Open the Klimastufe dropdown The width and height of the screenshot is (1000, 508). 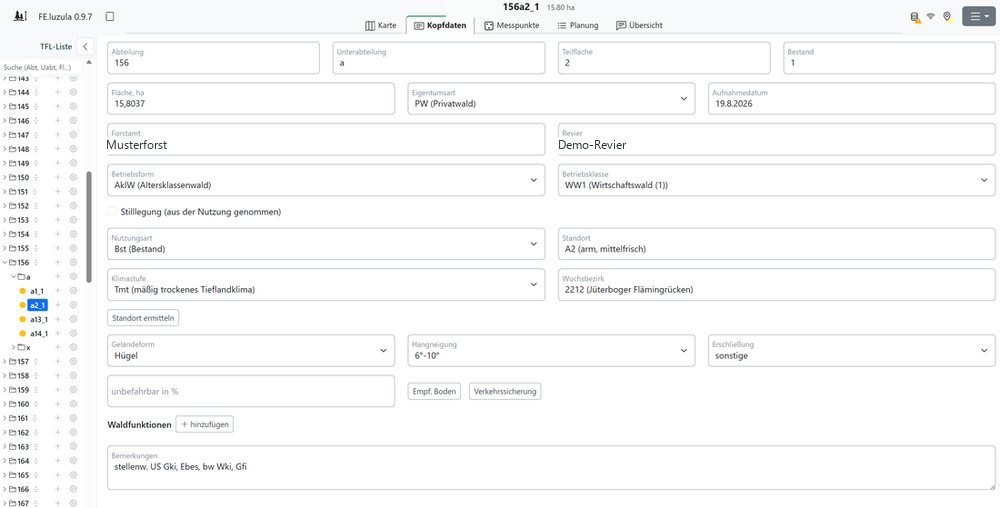pyautogui.click(x=326, y=284)
